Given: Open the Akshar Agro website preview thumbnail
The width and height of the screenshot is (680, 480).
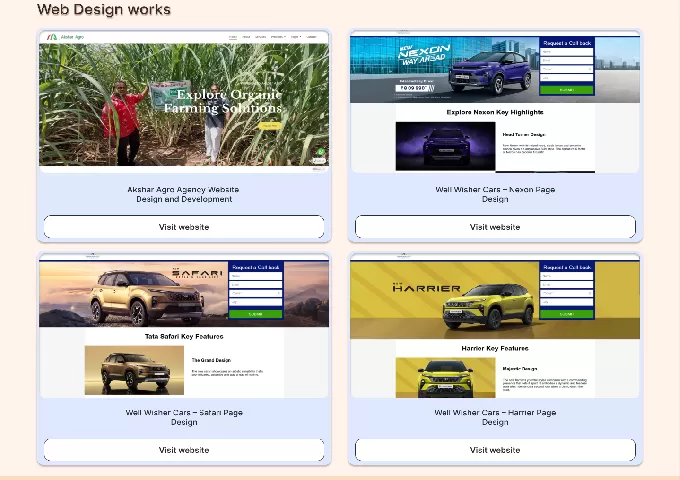Looking at the screenshot, I should 184,100.
